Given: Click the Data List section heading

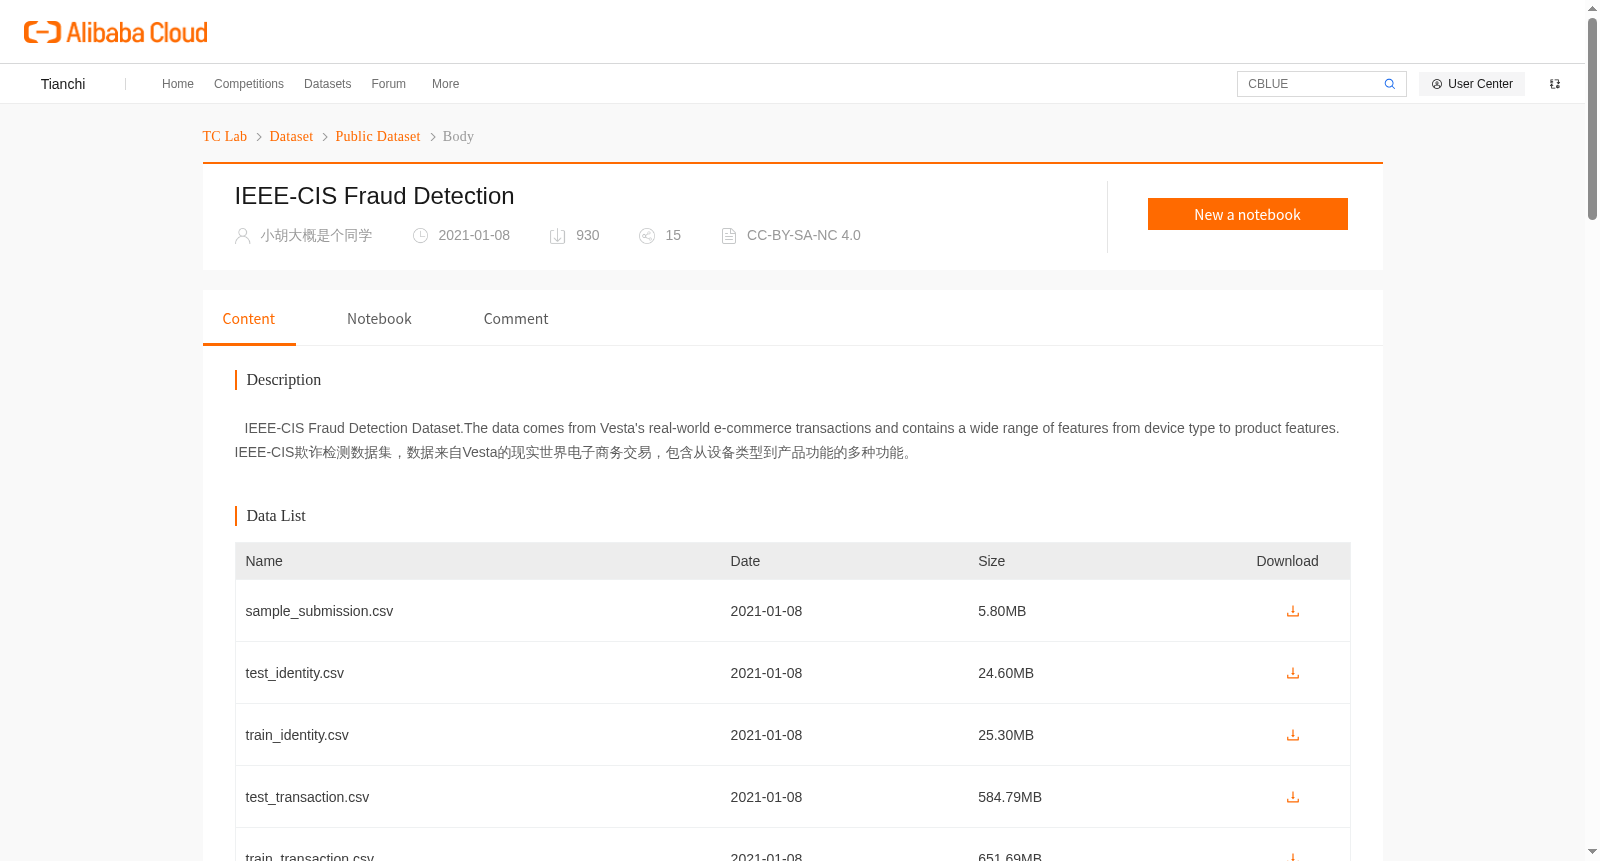Looking at the screenshot, I should [276, 516].
